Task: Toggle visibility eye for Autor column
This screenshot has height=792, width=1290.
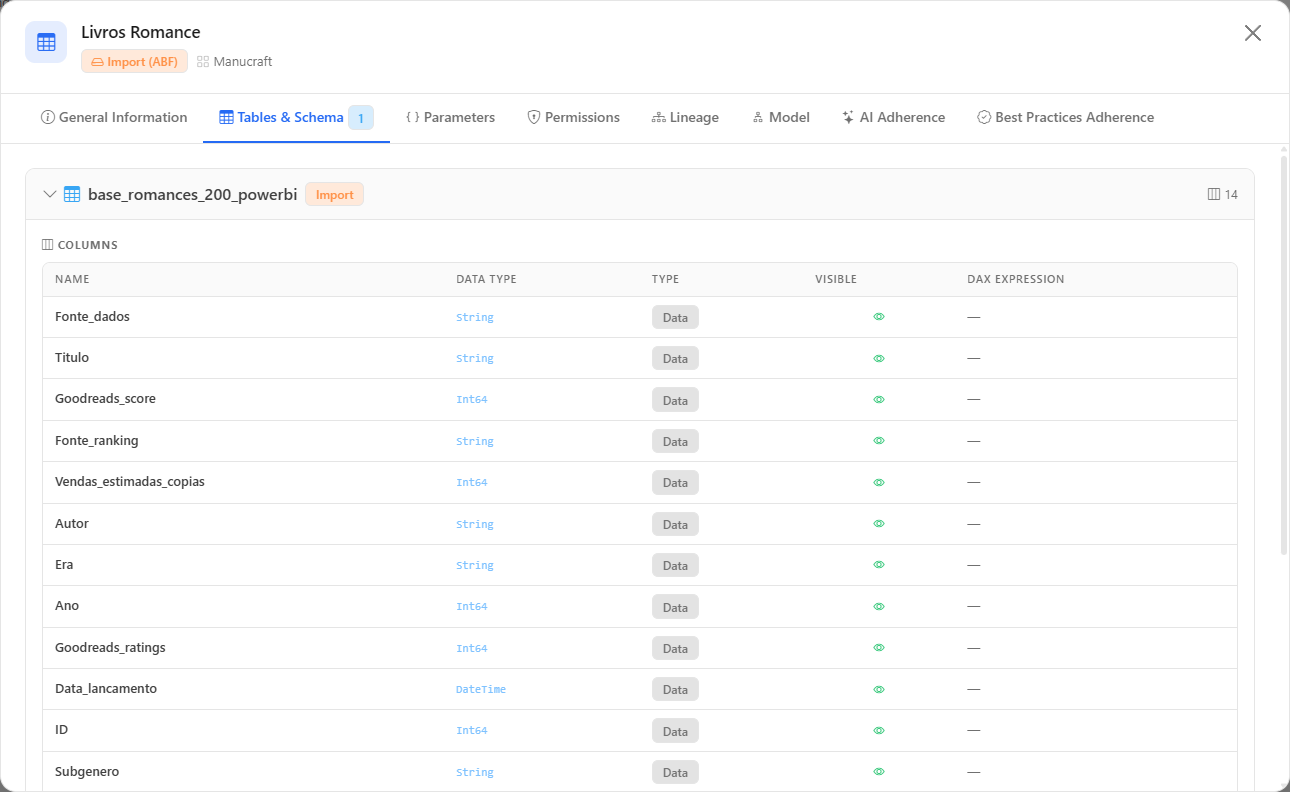Action: coord(879,524)
